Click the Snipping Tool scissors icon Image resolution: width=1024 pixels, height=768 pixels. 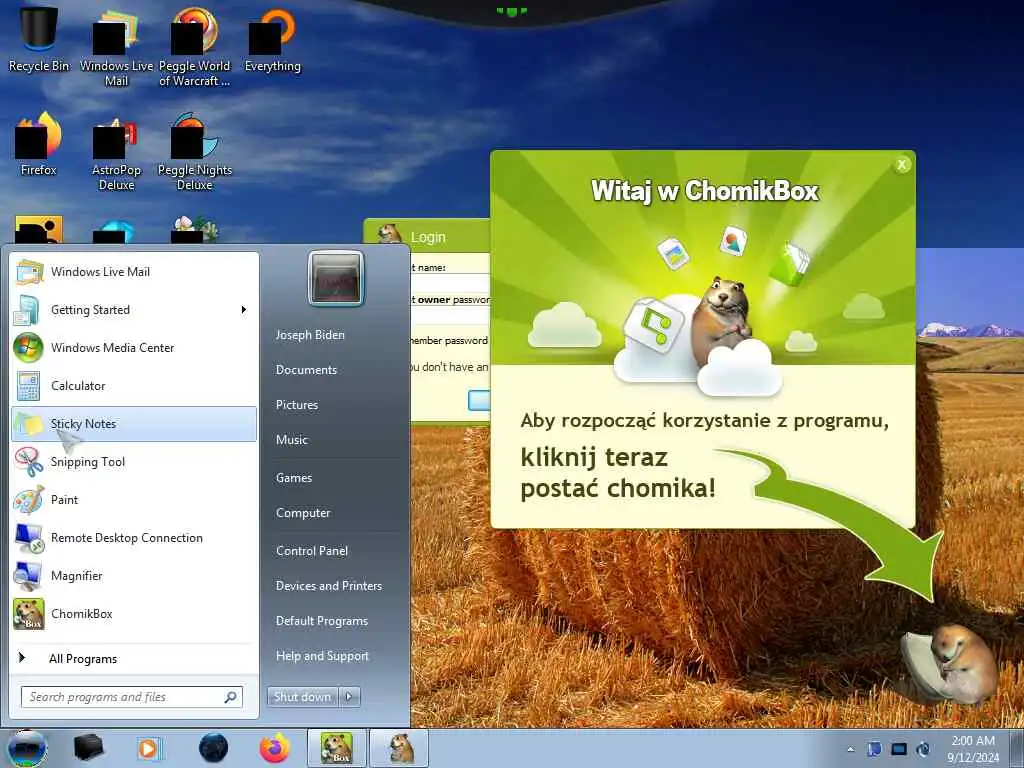point(29,462)
